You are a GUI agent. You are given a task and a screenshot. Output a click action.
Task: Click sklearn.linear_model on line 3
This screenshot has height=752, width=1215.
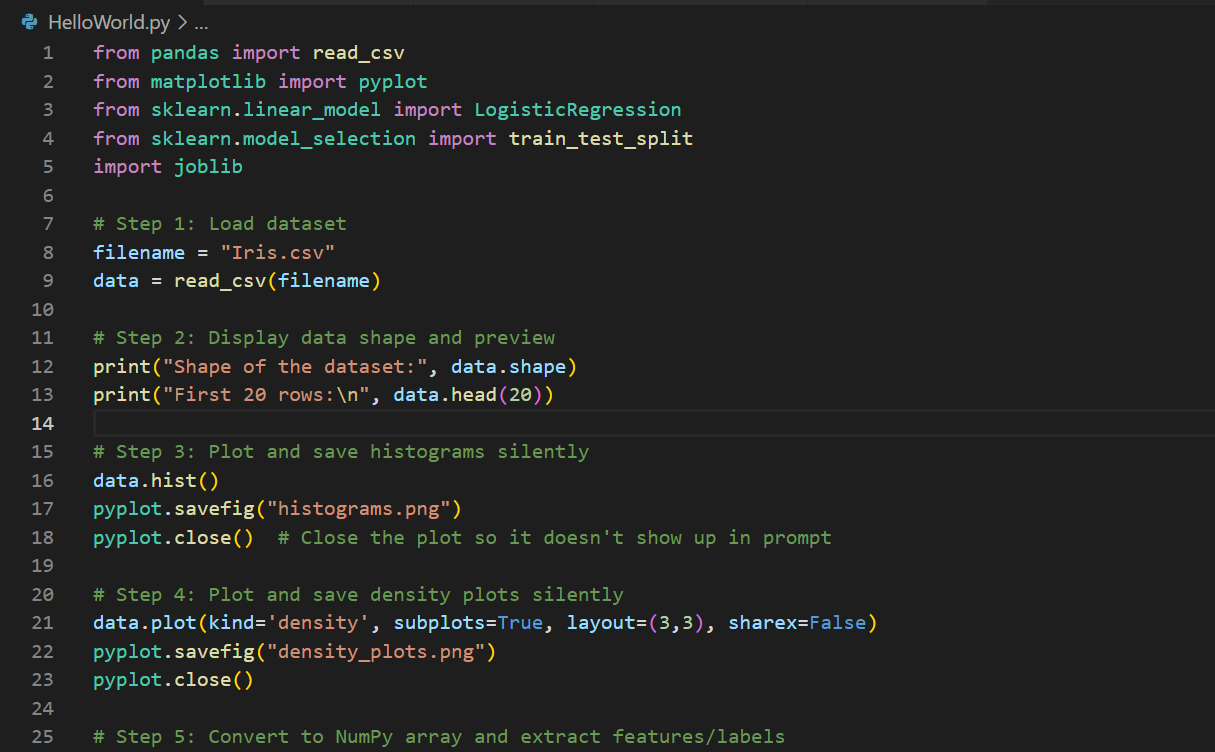click(x=266, y=110)
